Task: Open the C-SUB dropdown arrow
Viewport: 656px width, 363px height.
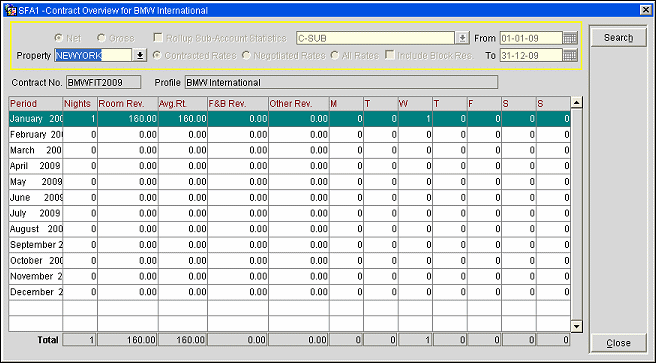Action: (462, 38)
